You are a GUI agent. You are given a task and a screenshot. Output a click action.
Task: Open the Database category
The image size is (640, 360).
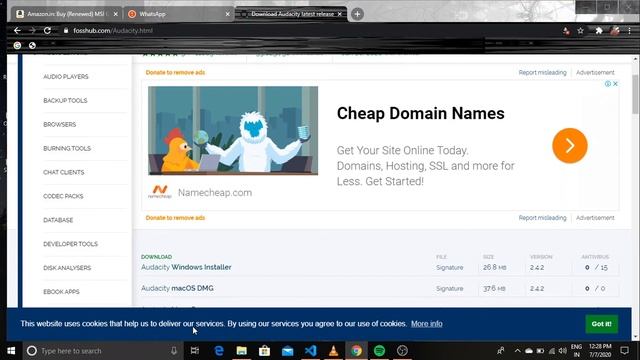58,220
